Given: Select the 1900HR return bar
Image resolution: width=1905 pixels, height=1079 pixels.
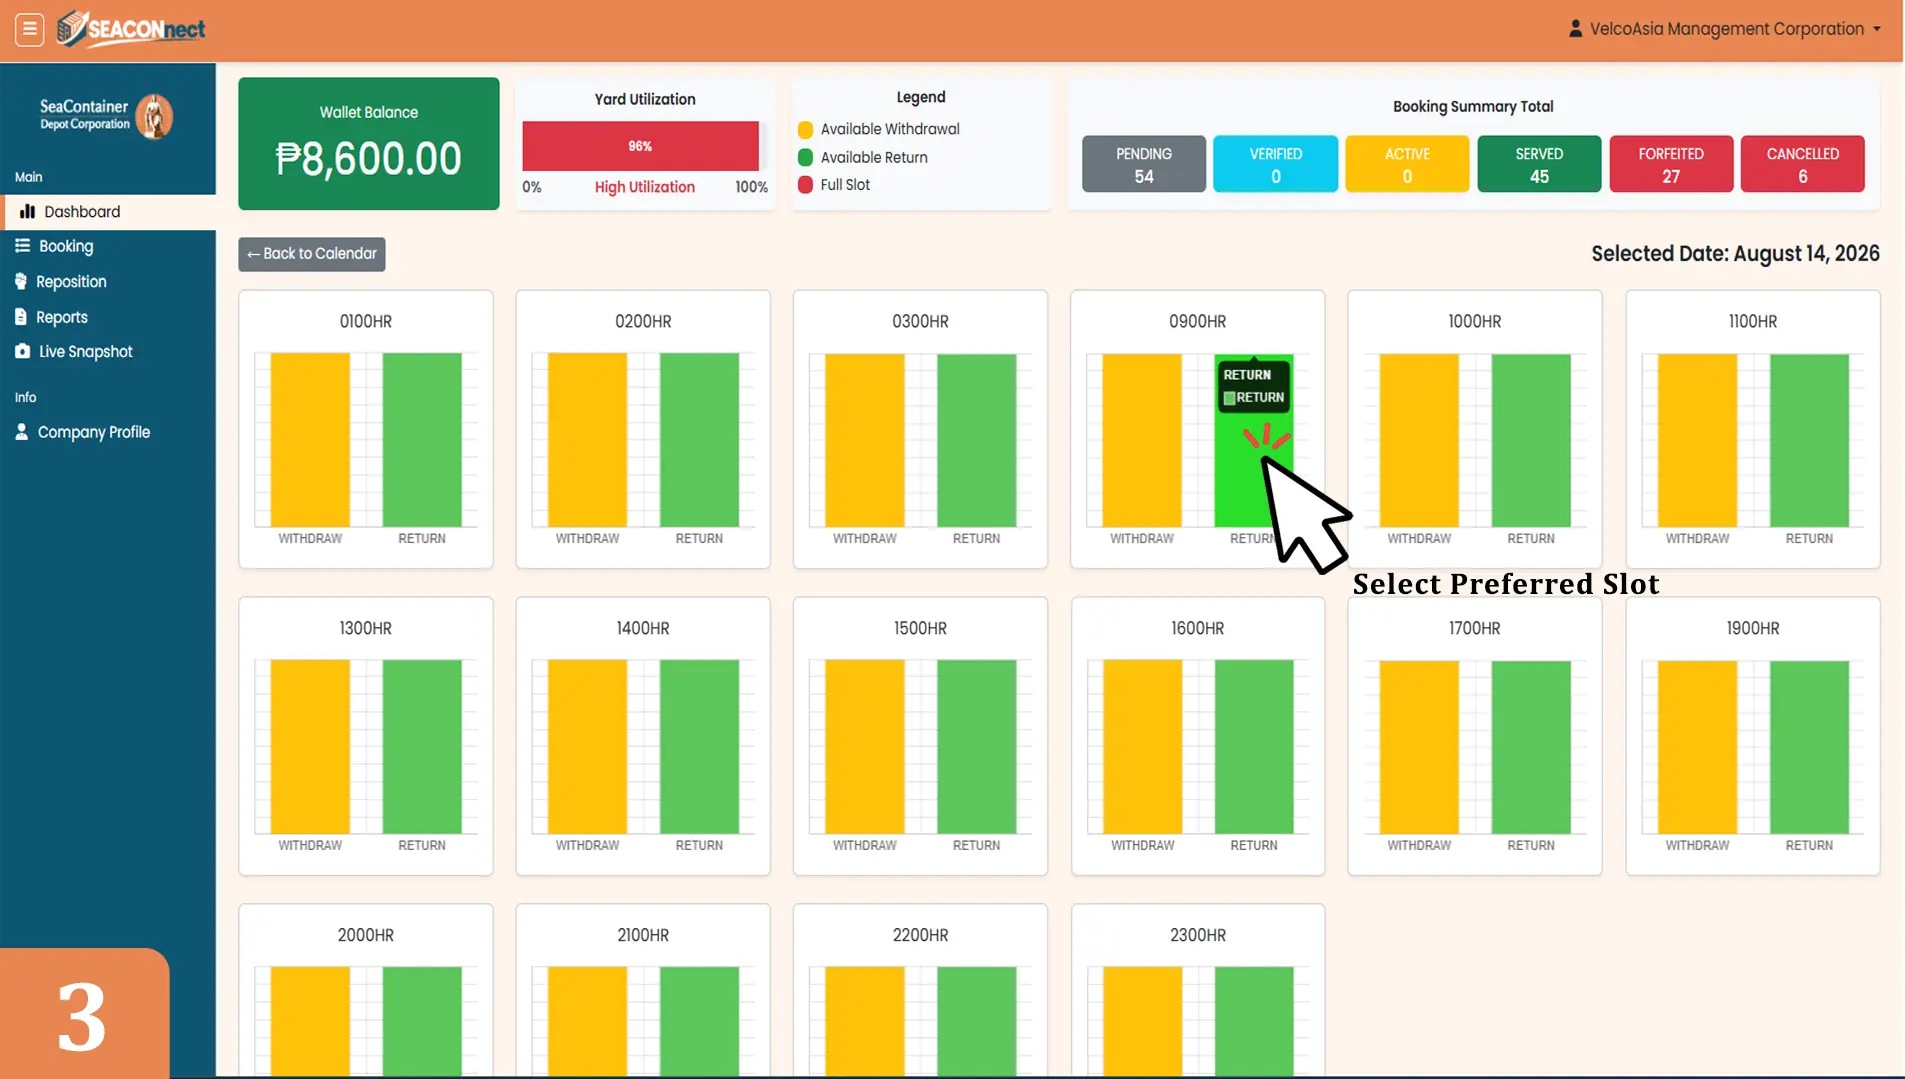Looking at the screenshot, I should click(1809, 747).
